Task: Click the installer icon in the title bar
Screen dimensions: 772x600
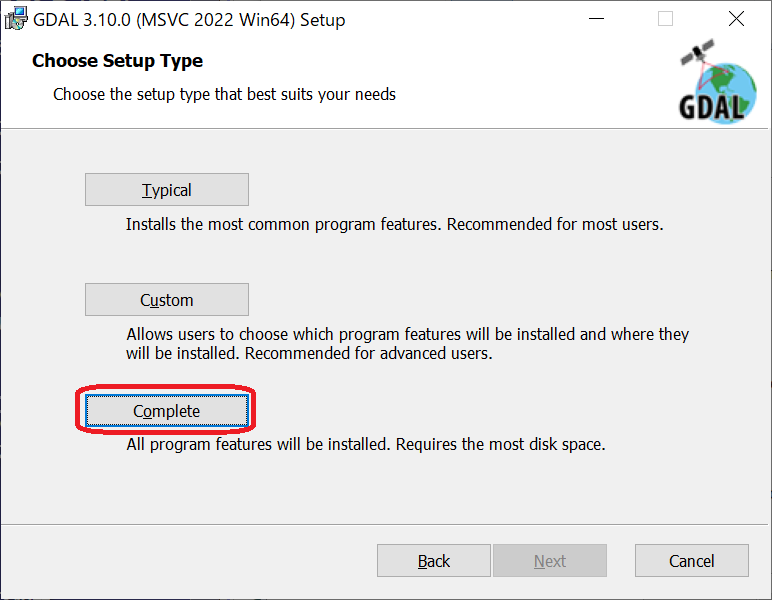Action: (x=16, y=19)
